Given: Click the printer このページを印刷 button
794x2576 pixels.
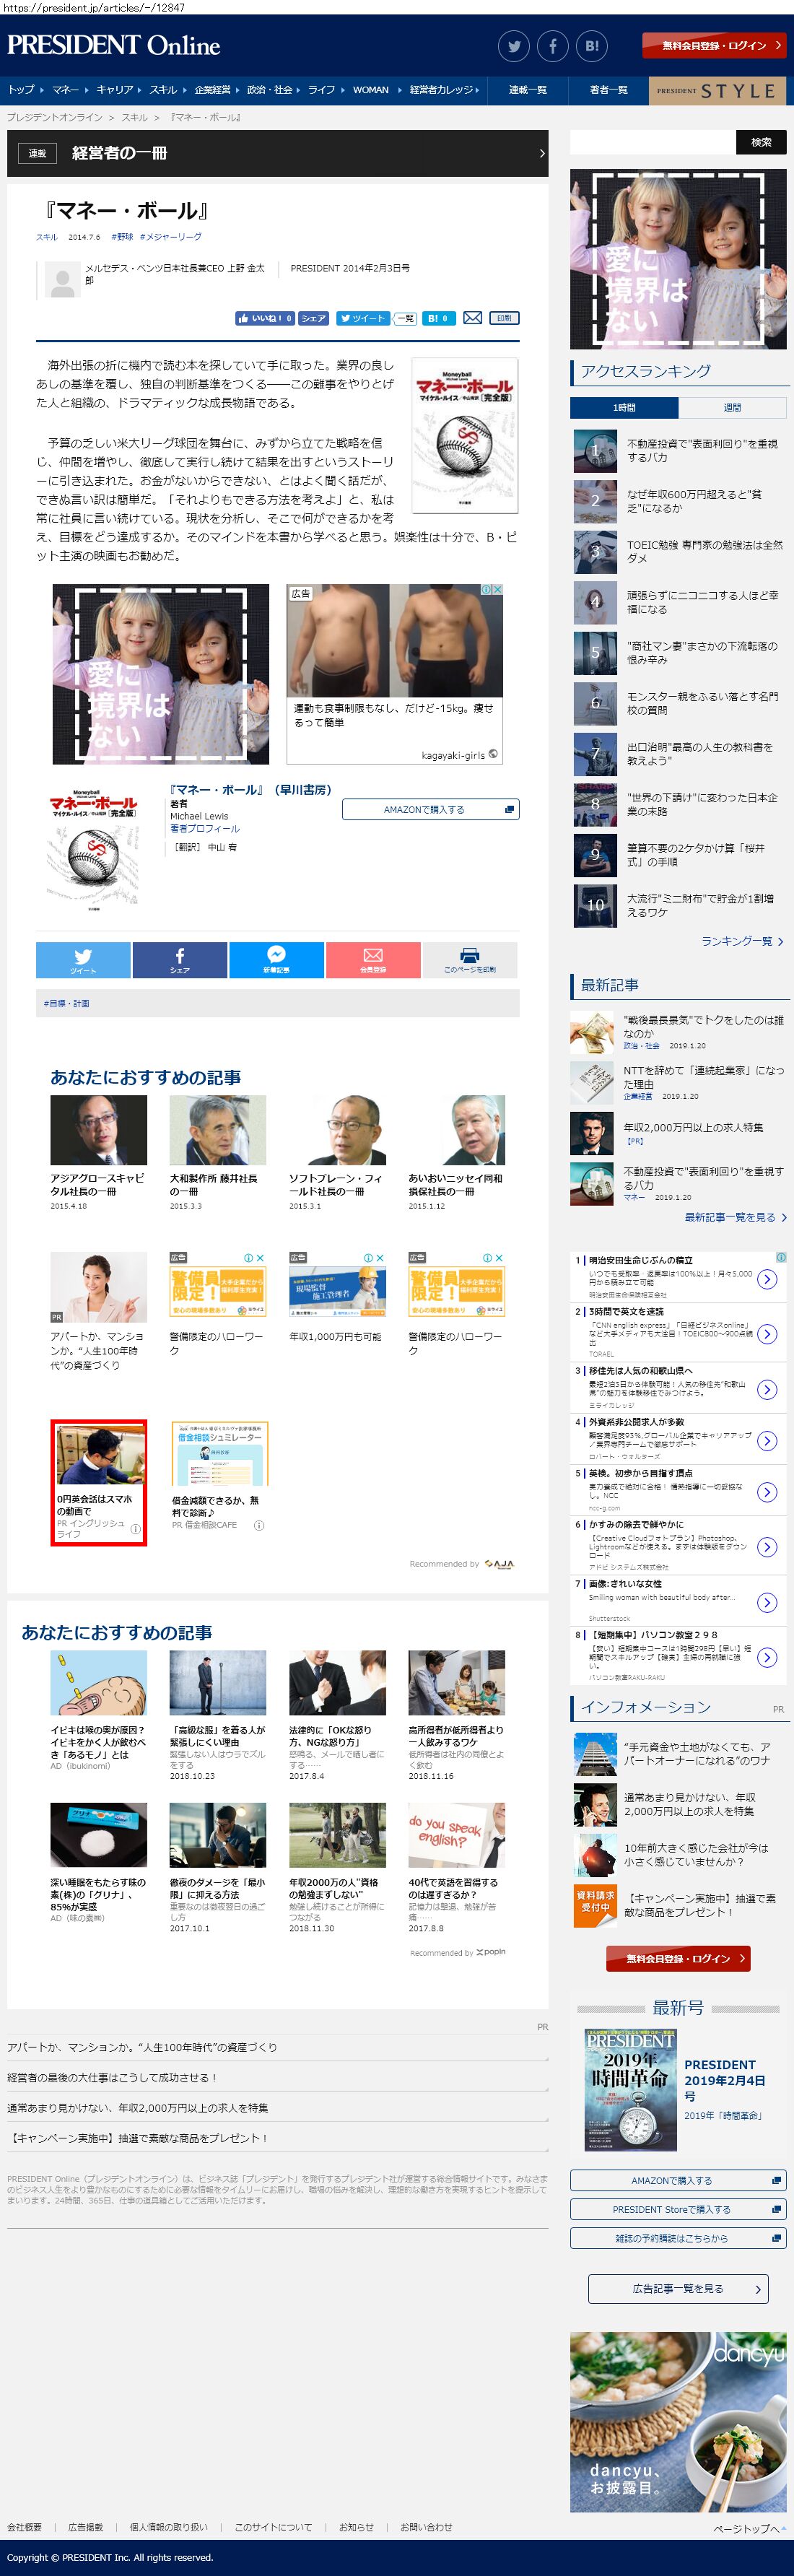Looking at the screenshot, I should [470, 960].
